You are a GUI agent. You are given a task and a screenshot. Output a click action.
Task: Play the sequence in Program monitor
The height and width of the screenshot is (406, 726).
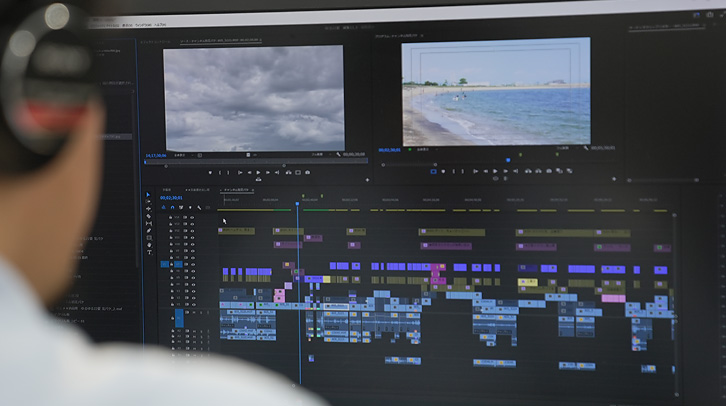coord(495,171)
